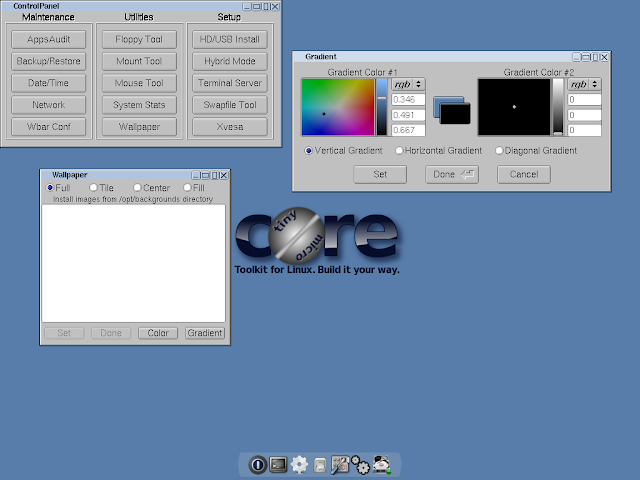Open the rgb dropdown for Gradient Color #1

point(408,84)
